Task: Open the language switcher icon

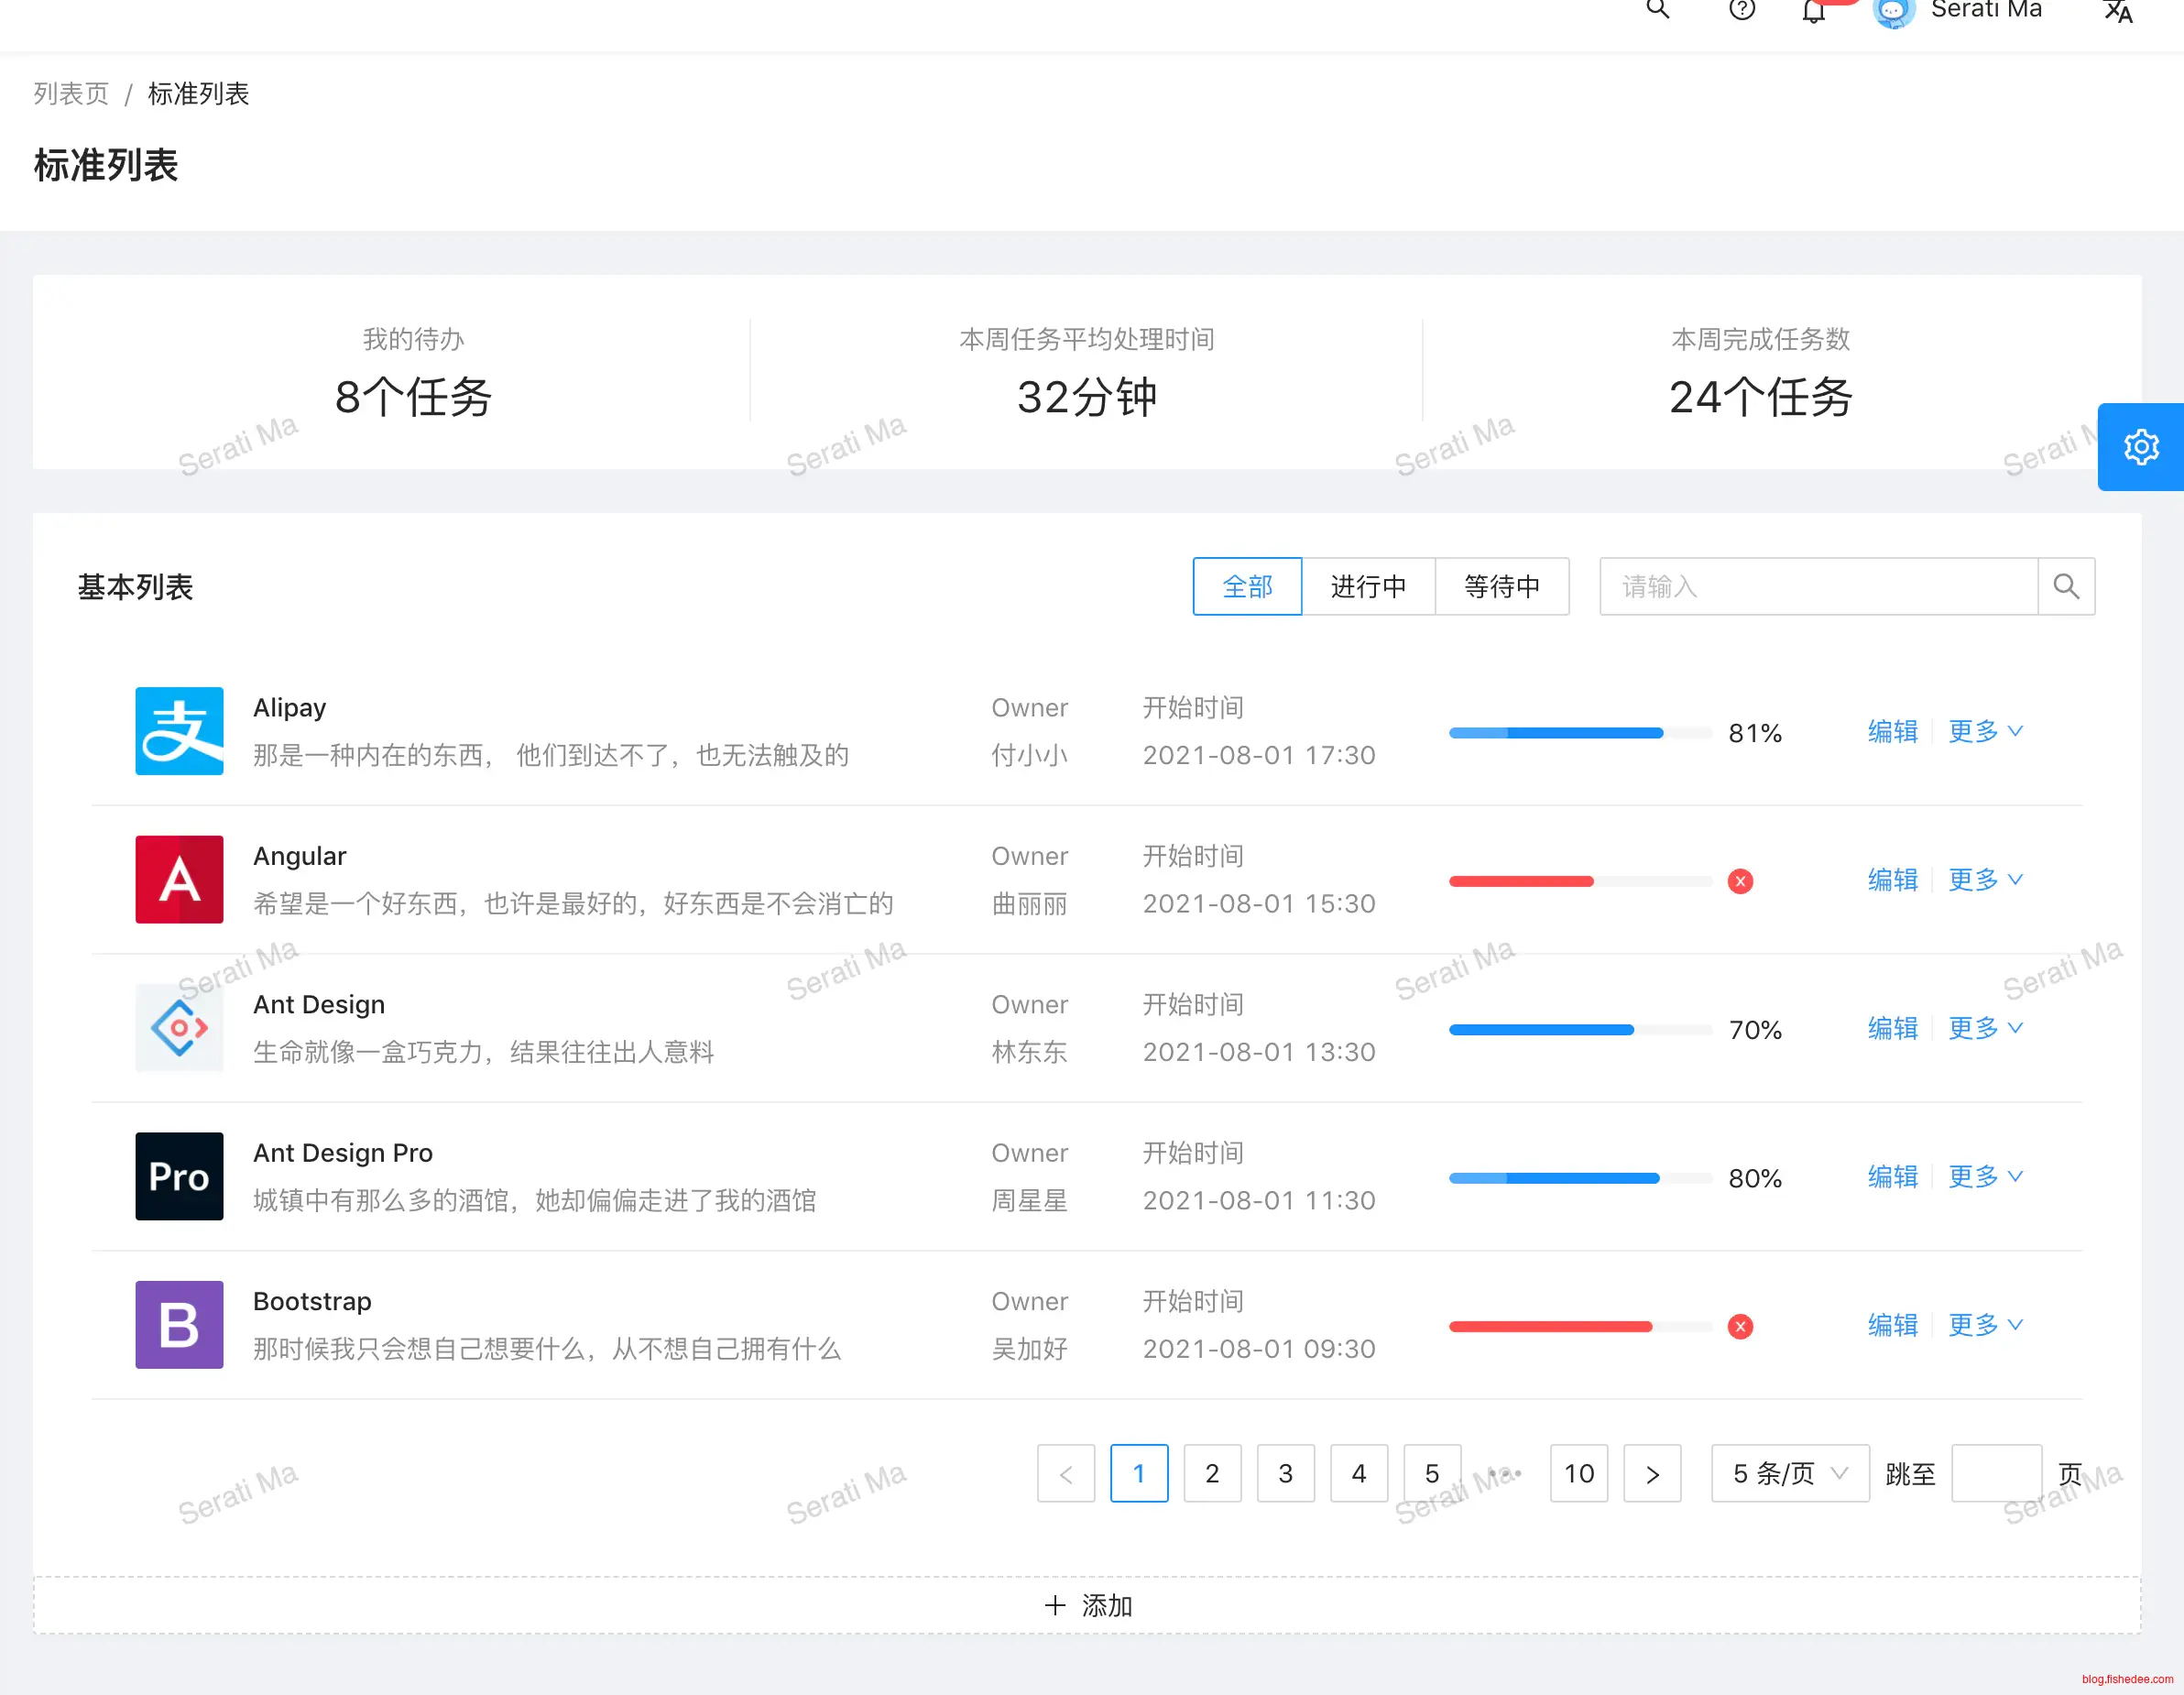Action: pyautogui.click(x=2117, y=12)
